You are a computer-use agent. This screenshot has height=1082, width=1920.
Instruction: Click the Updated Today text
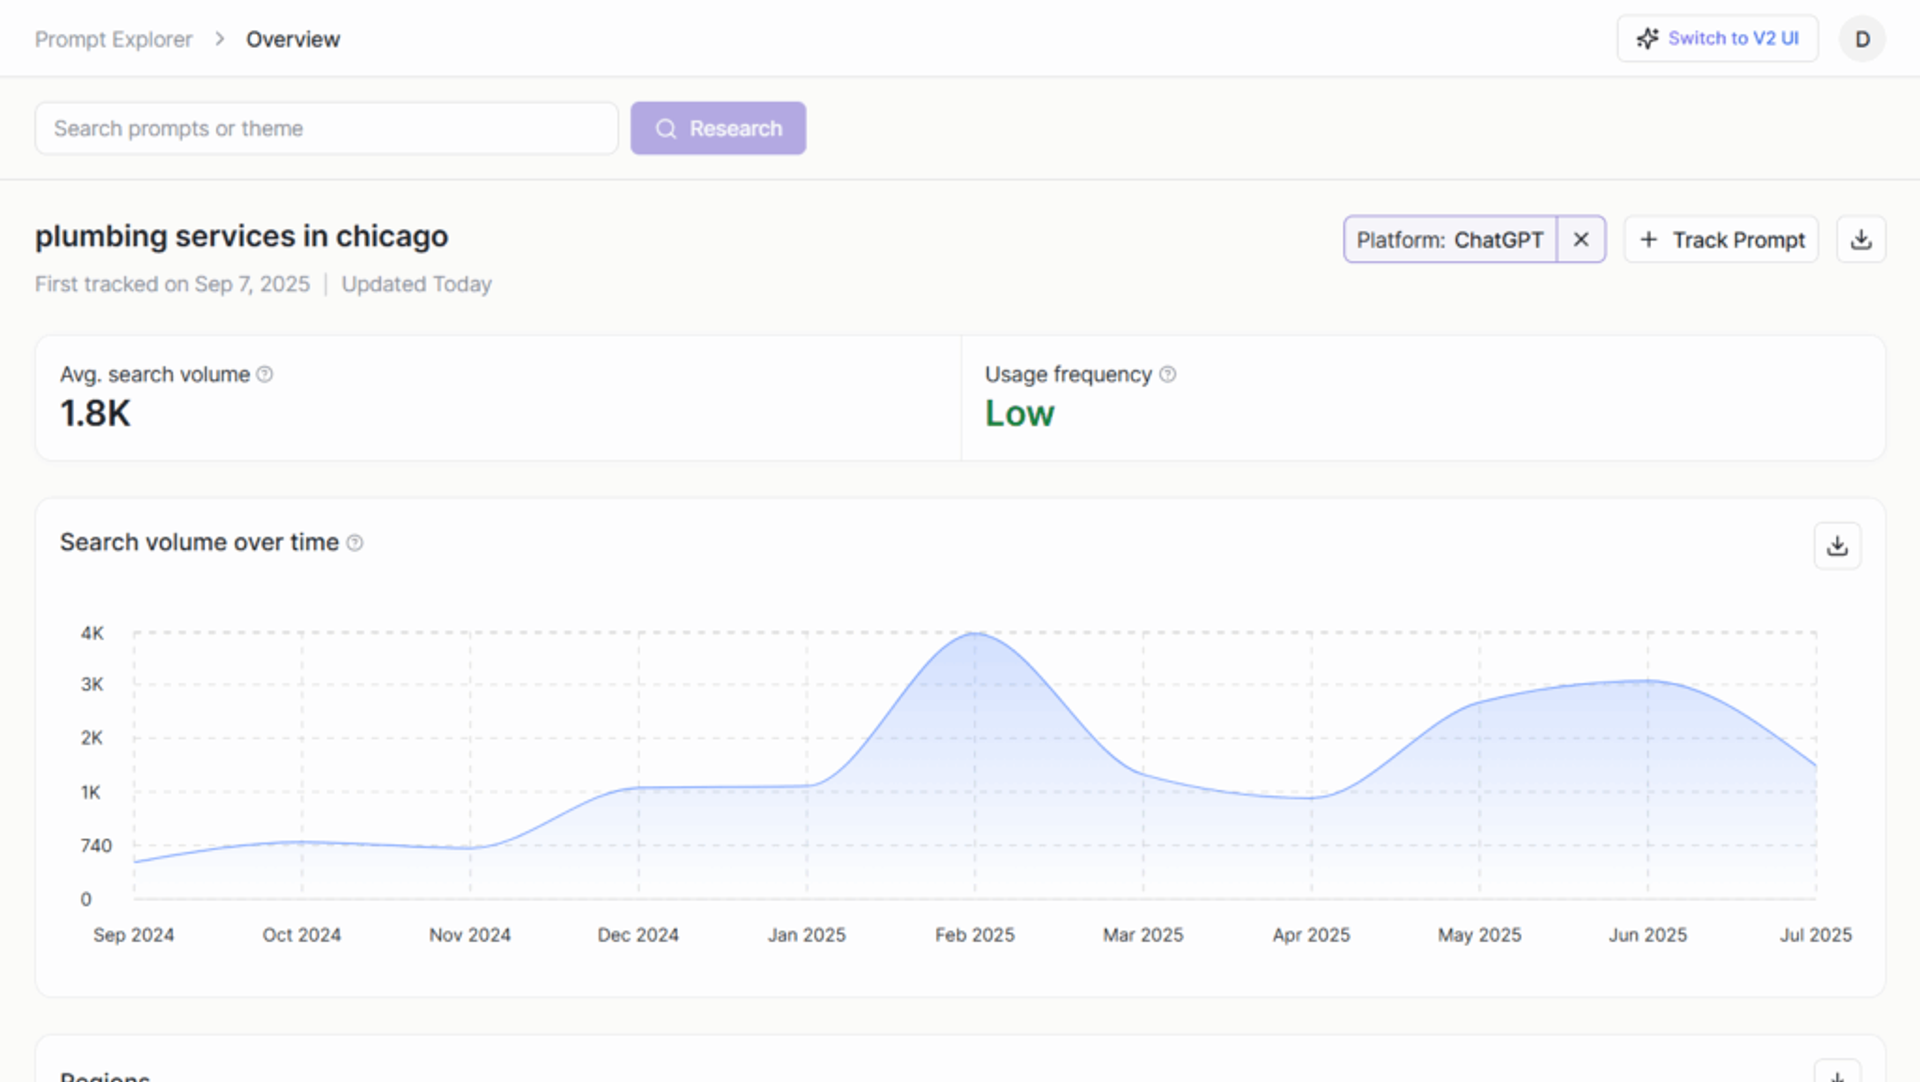tap(417, 284)
